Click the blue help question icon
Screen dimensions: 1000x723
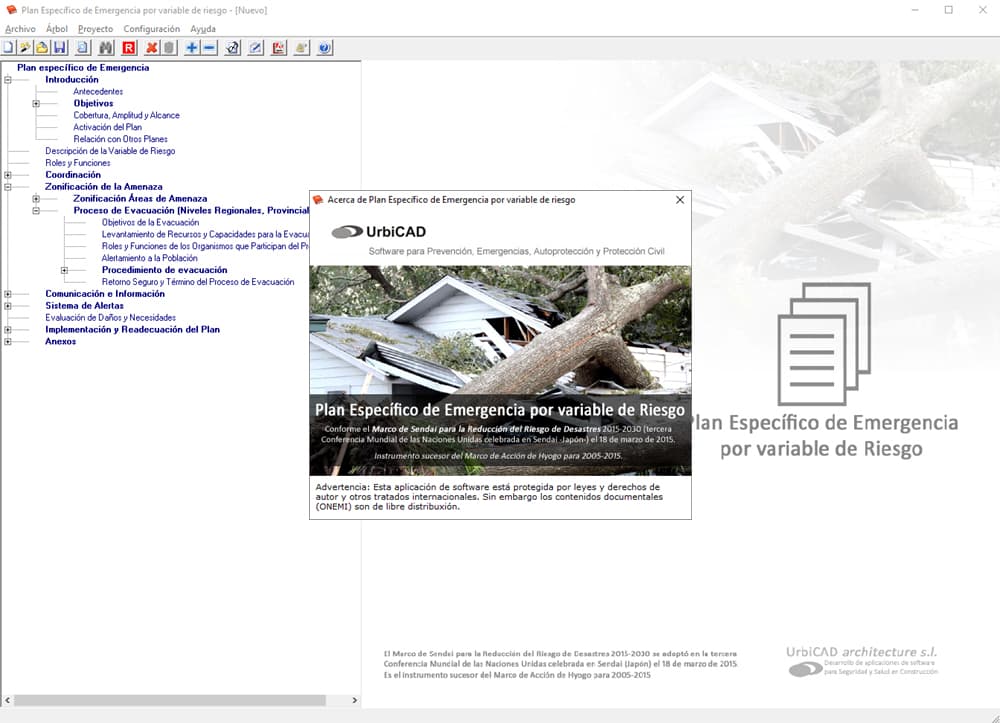coord(325,48)
